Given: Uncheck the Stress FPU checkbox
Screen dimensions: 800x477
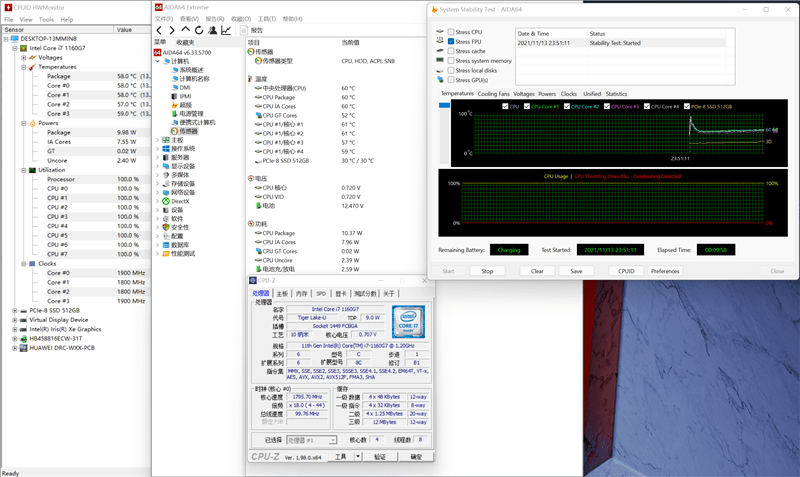Looking at the screenshot, I should pos(449,41).
